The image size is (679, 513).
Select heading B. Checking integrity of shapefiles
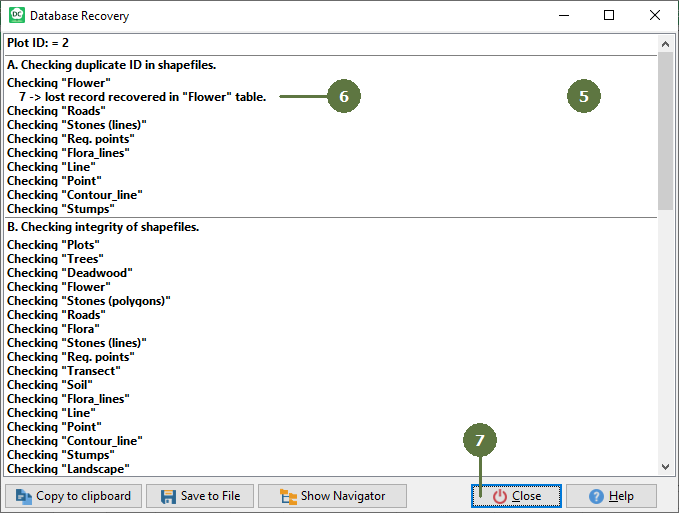coord(103,228)
